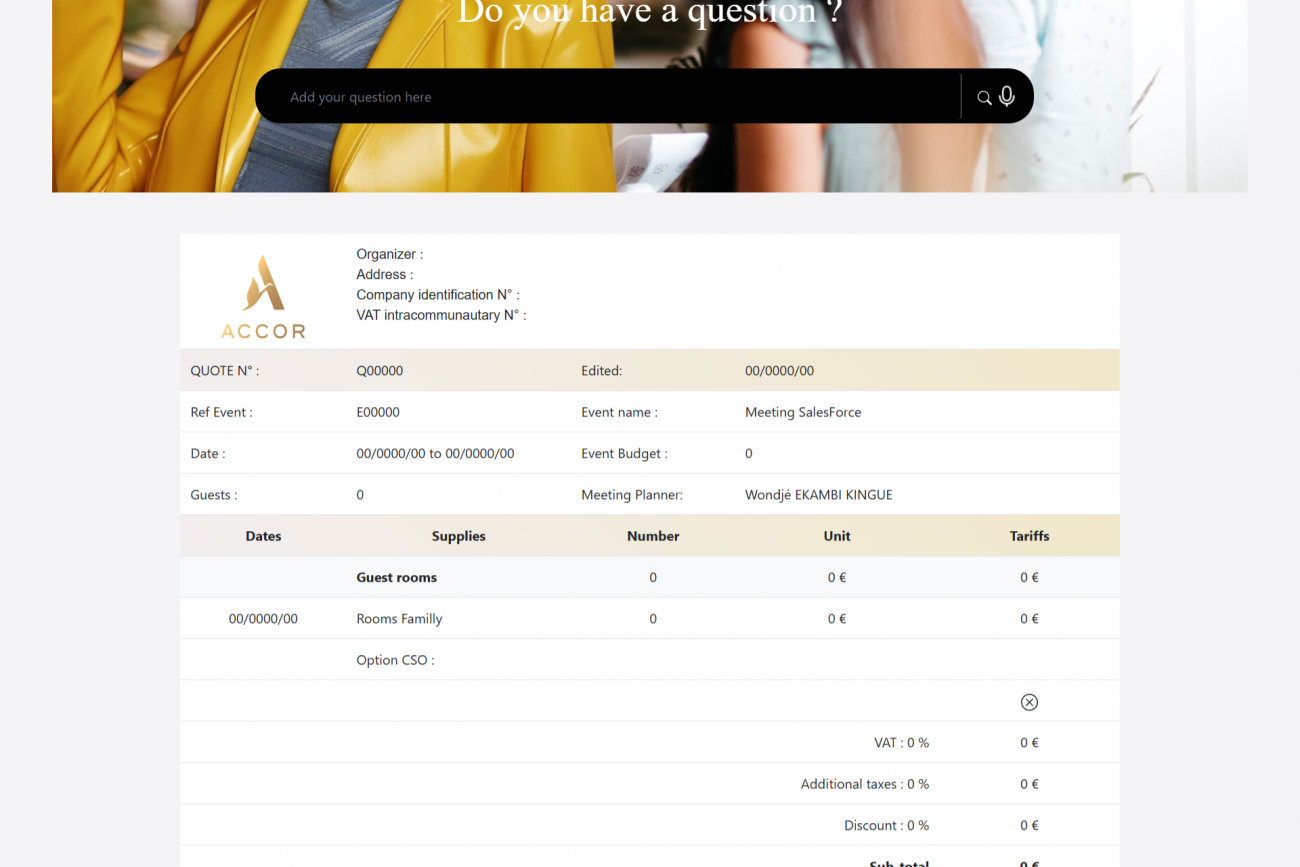Click meeting planner Wondjé EKAMBI KINGUE
The image size is (1300, 867).
(818, 495)
